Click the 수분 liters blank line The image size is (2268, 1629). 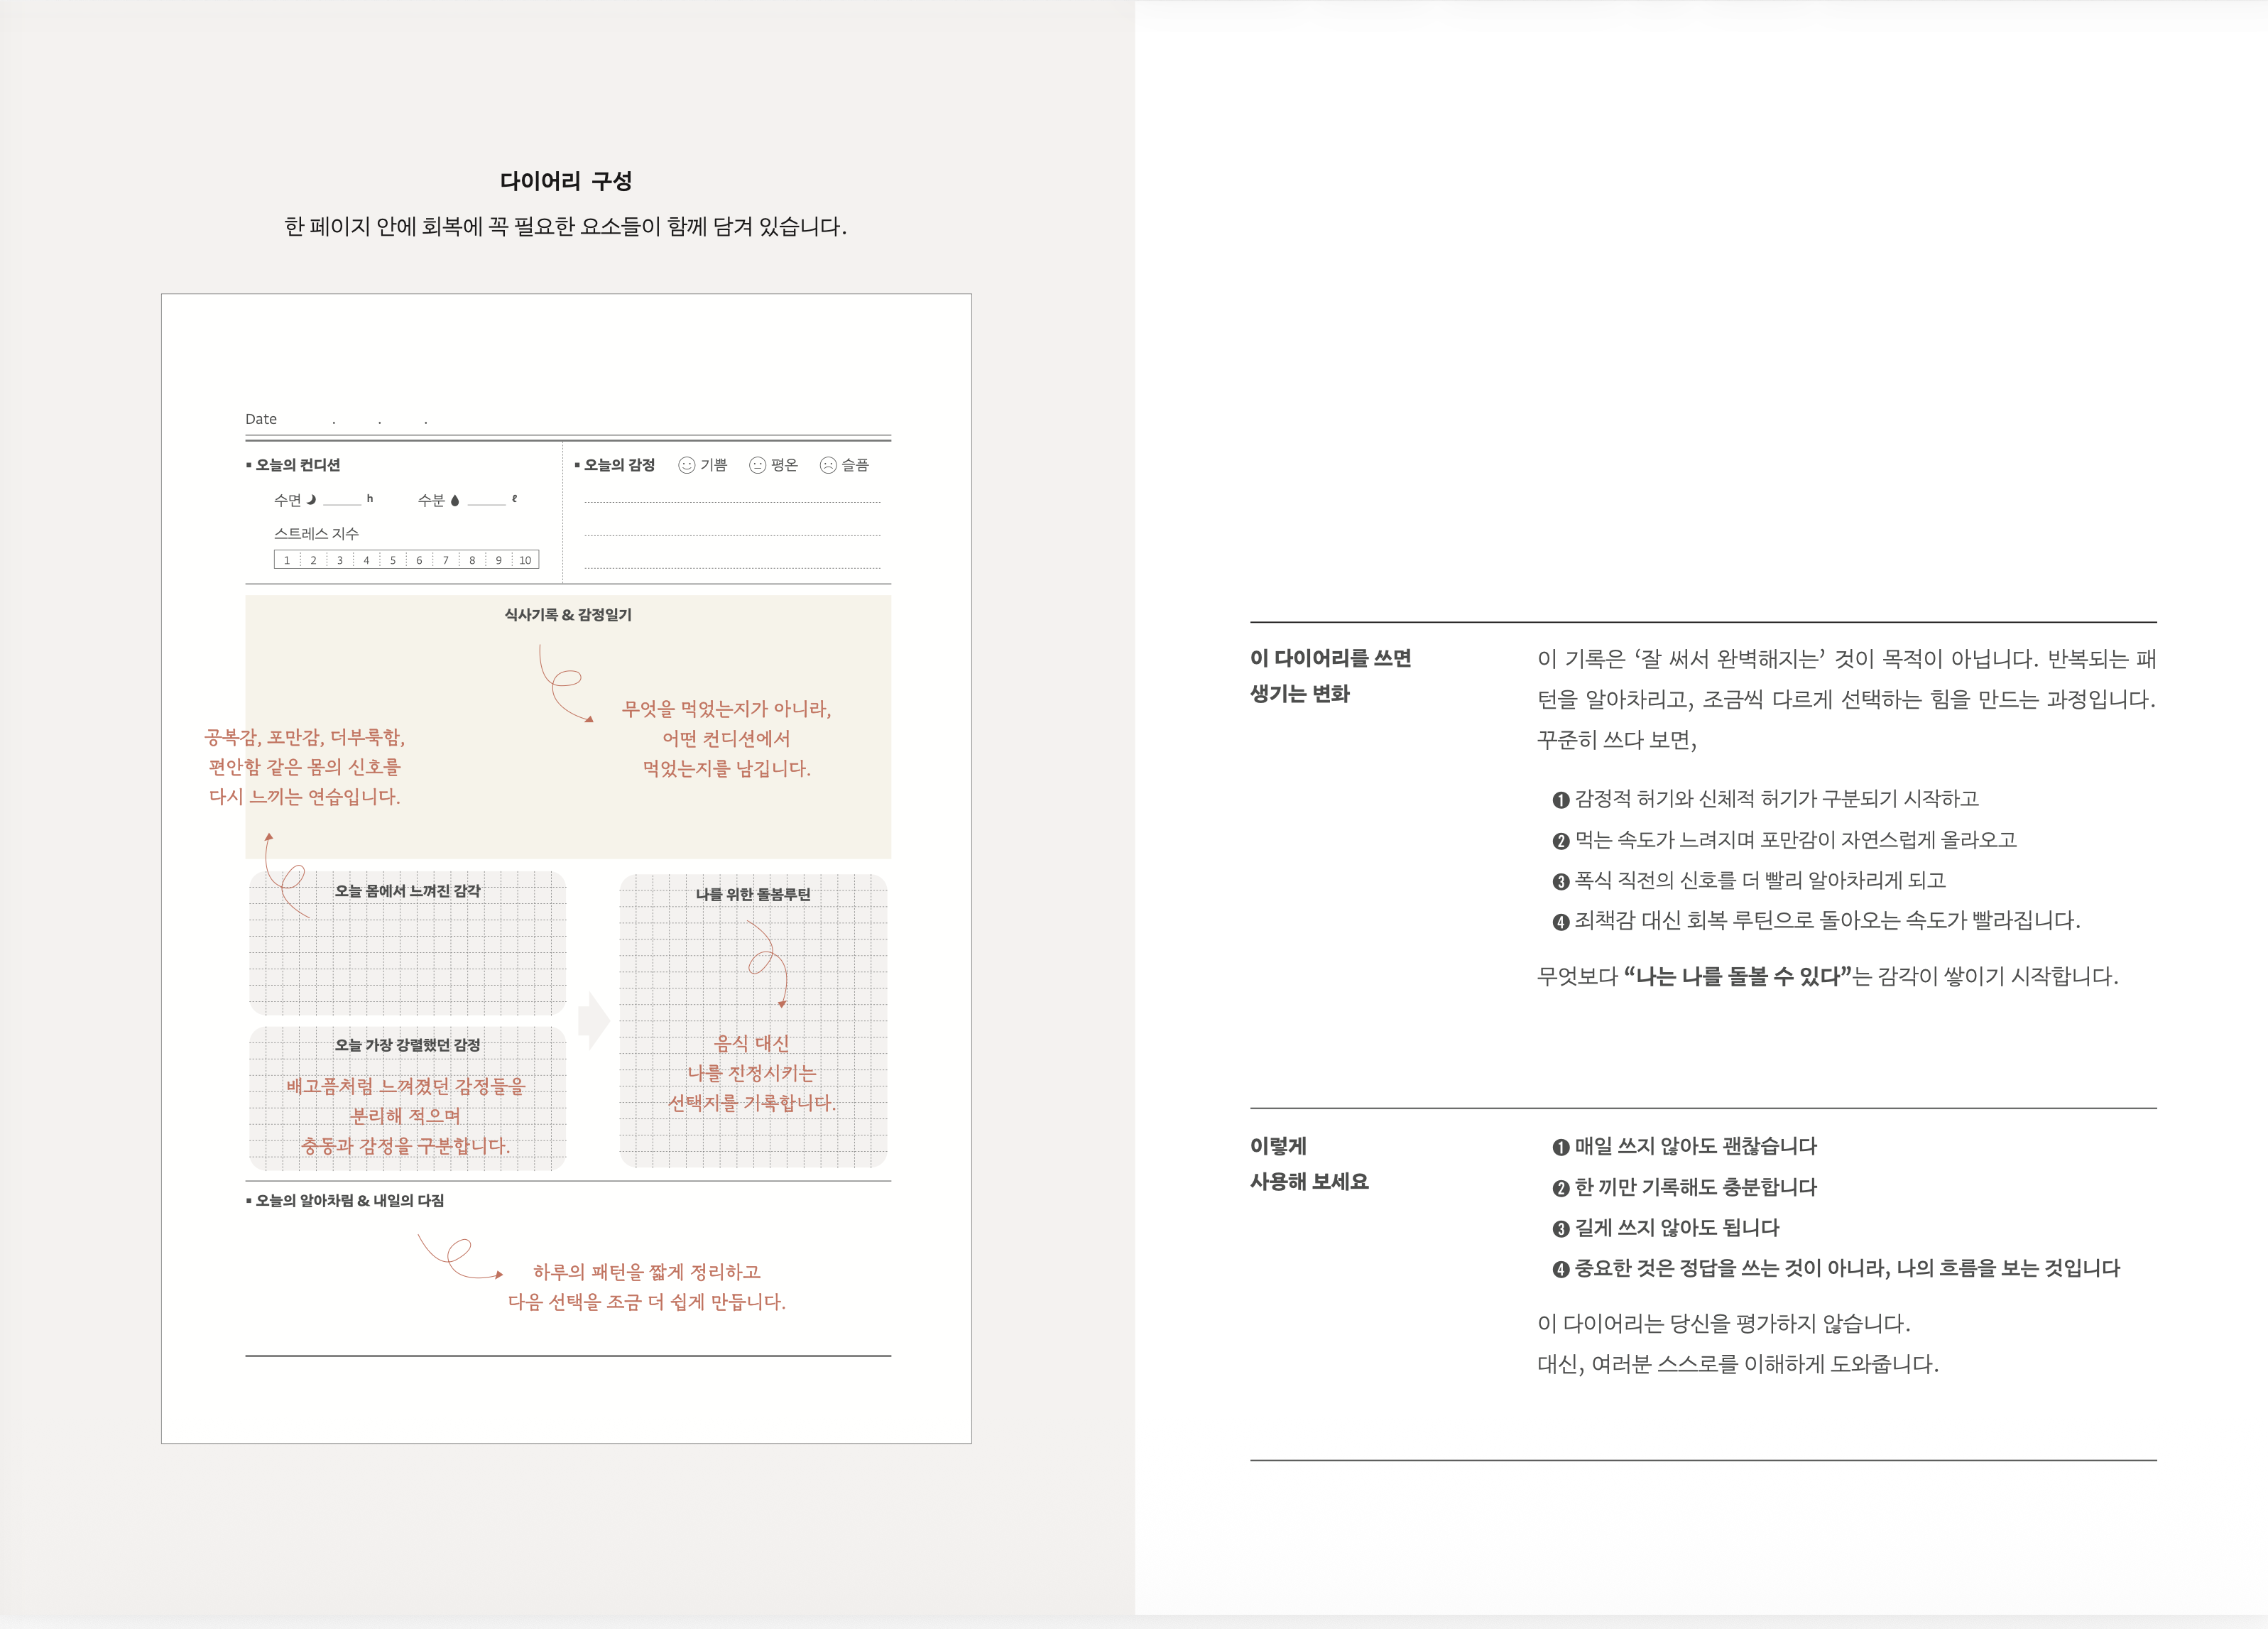point(486,504)
